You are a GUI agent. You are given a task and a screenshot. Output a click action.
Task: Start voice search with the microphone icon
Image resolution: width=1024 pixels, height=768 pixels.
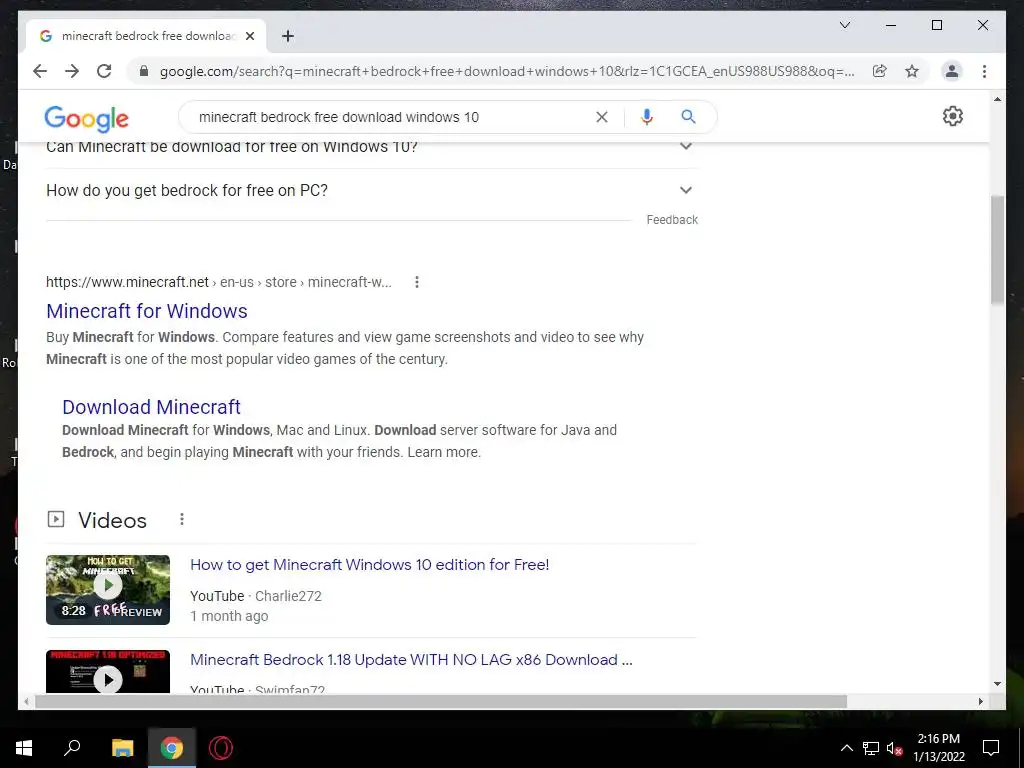click(647, 117)
